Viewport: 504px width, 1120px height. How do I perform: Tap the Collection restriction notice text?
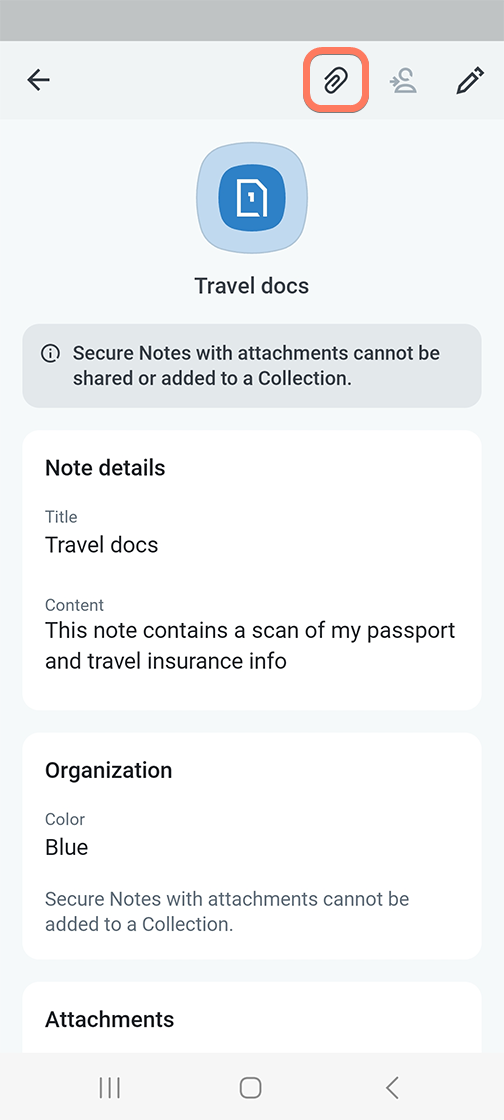coord(227,911)
